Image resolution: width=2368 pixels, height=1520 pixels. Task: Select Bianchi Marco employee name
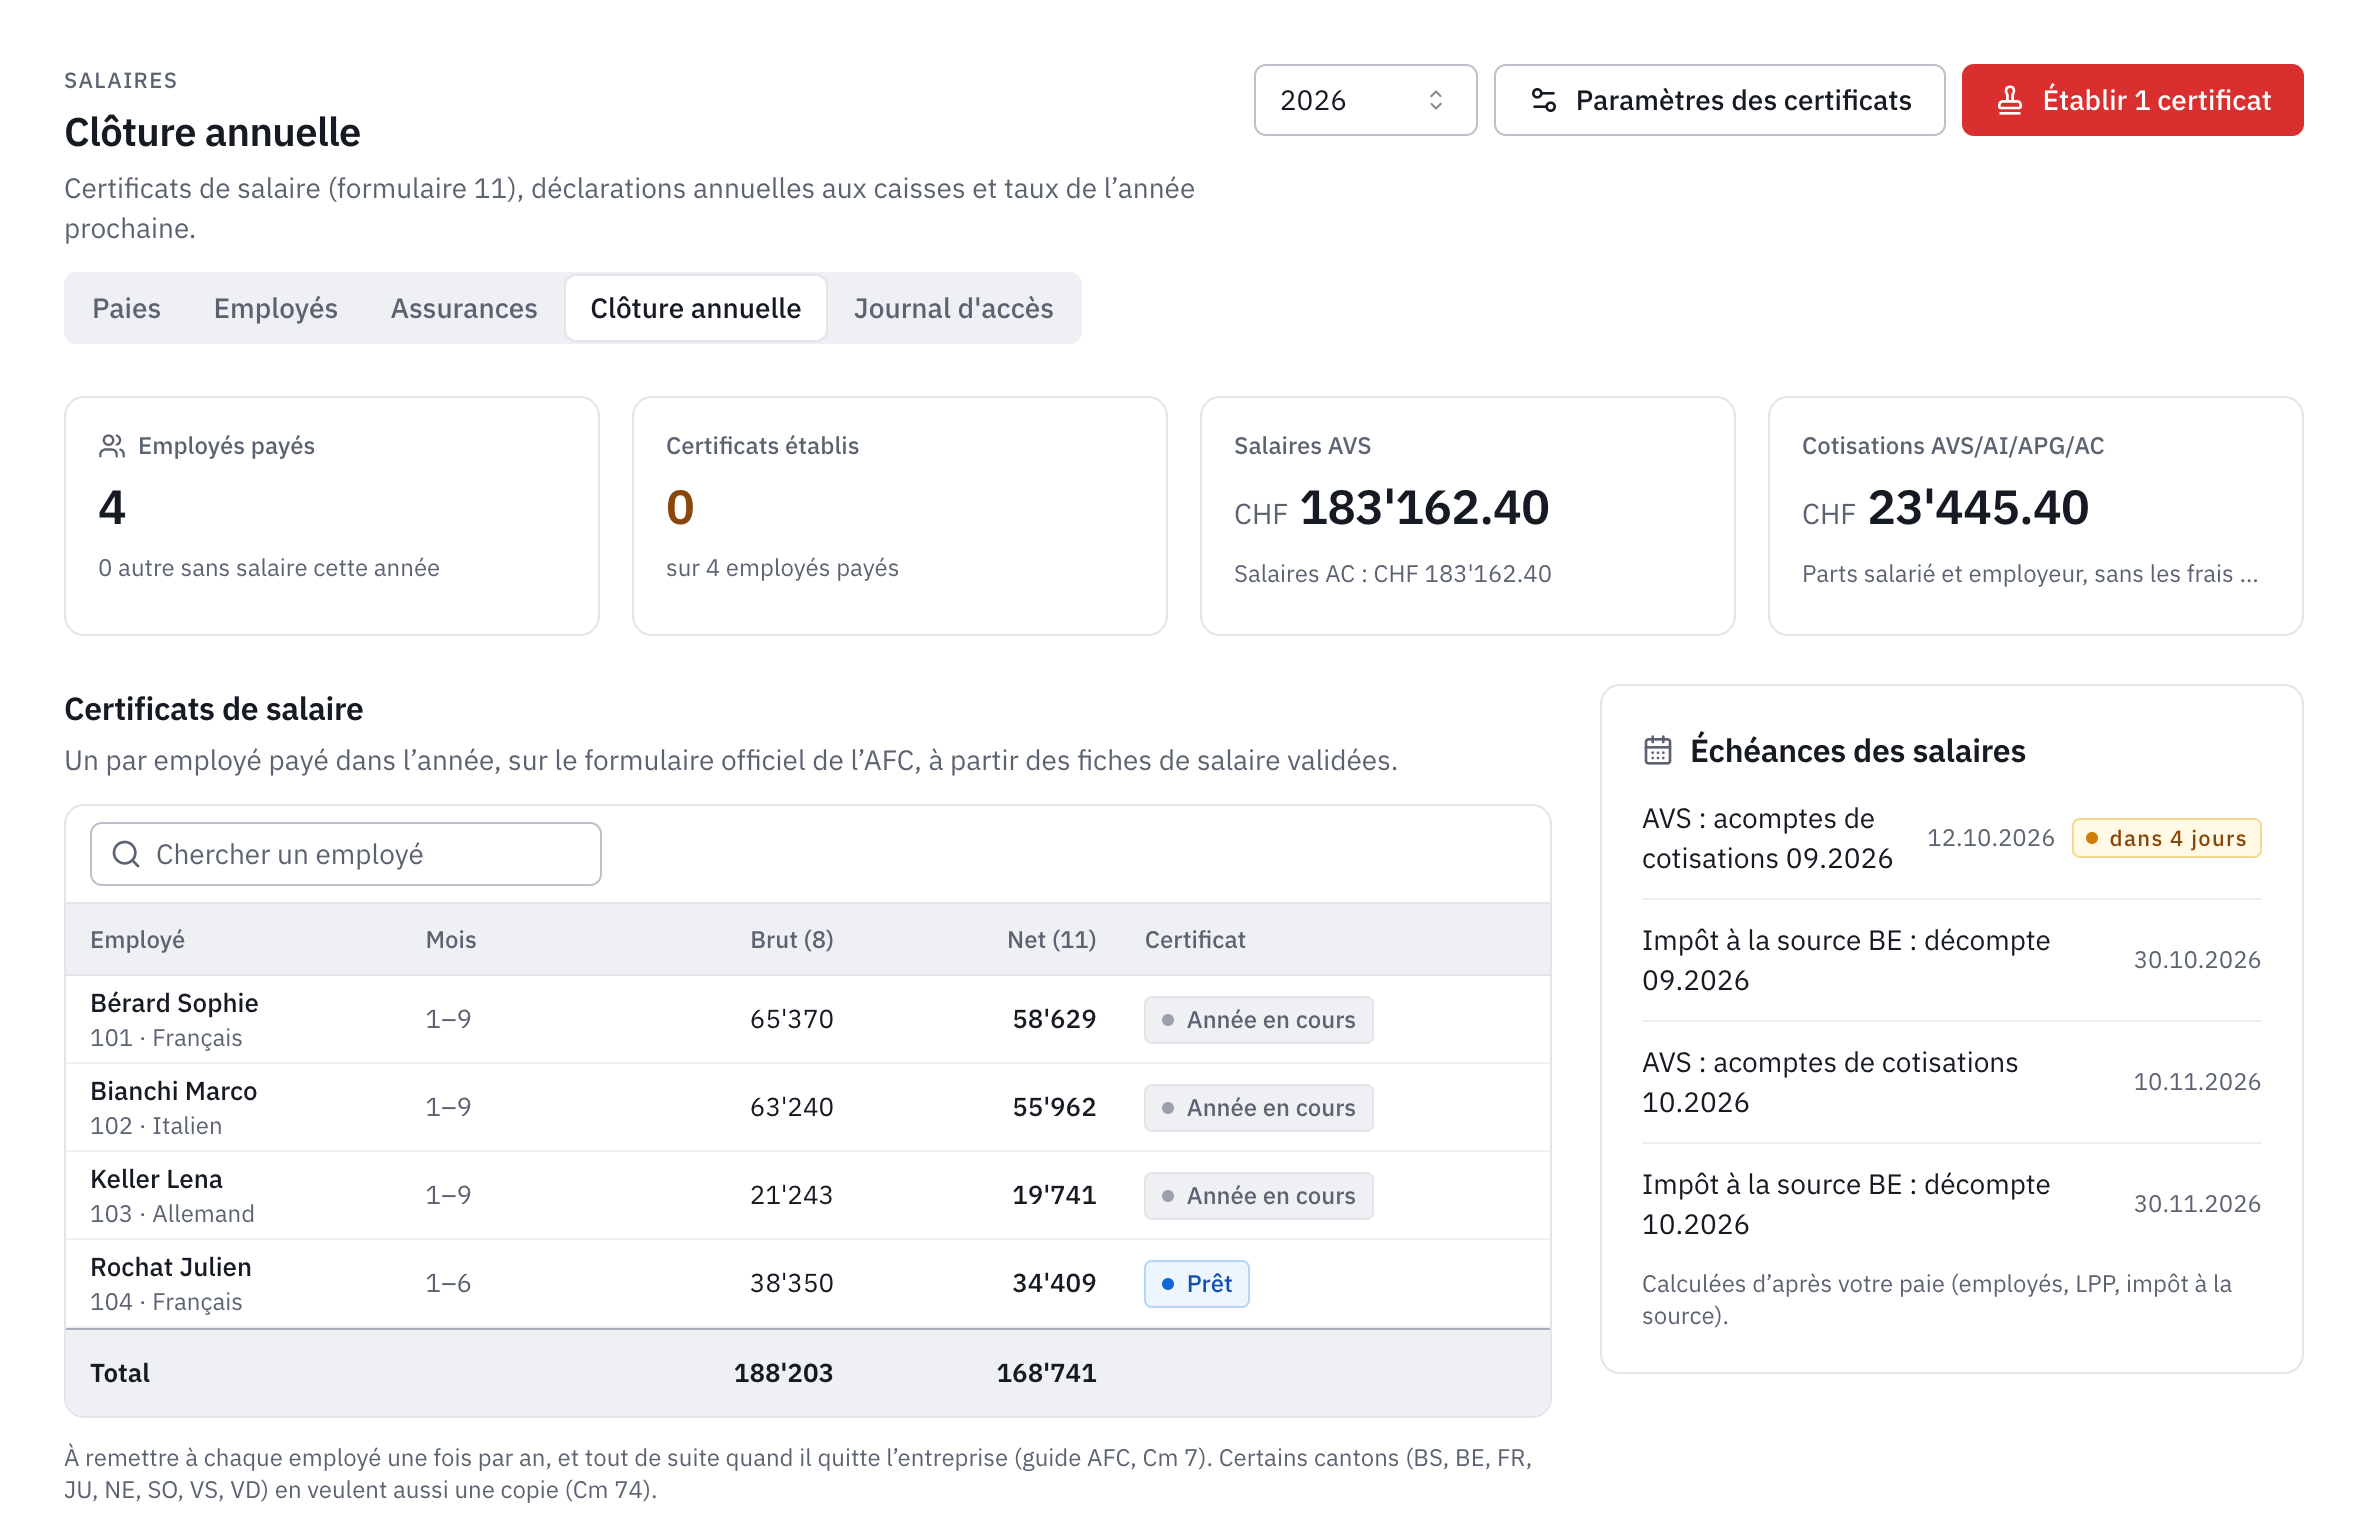(x=174, y=1091)
